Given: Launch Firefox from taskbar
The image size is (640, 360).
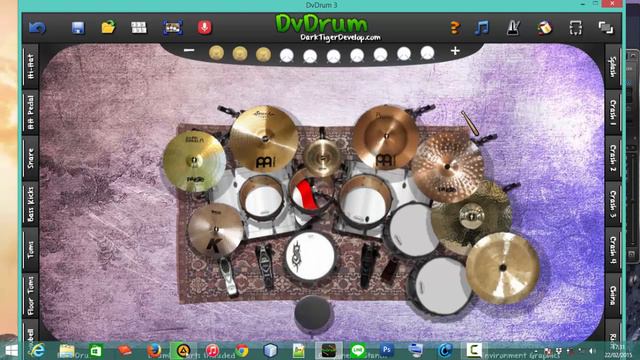Looking at the screenshot, I should click(154, 350).
